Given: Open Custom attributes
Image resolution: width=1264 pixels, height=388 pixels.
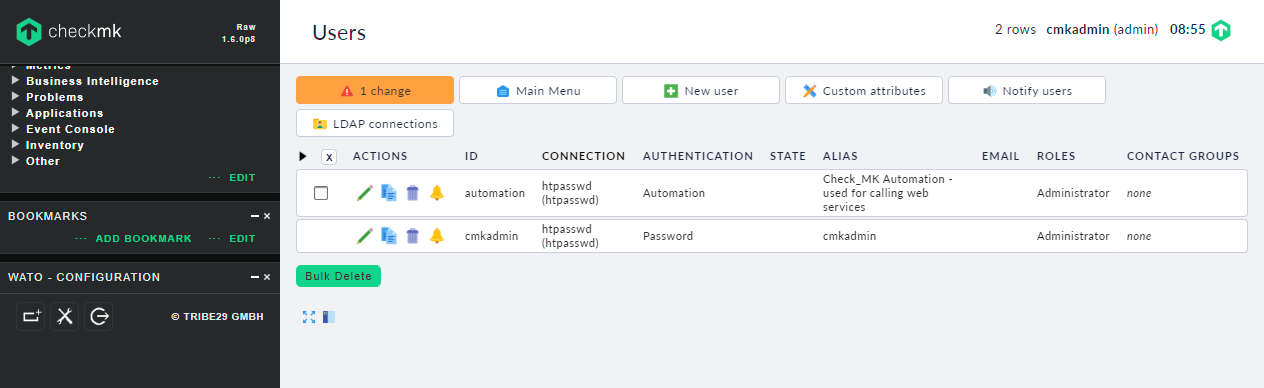Looking at the screenshot, I should tap(864, 90).
